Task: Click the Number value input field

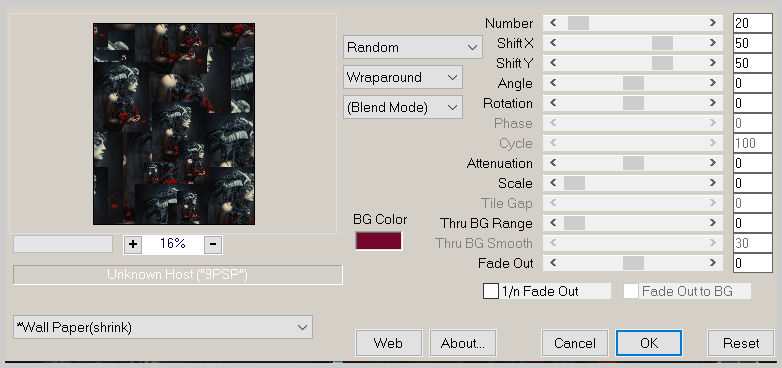Action: pyautogui.click(x=753, y=23)
